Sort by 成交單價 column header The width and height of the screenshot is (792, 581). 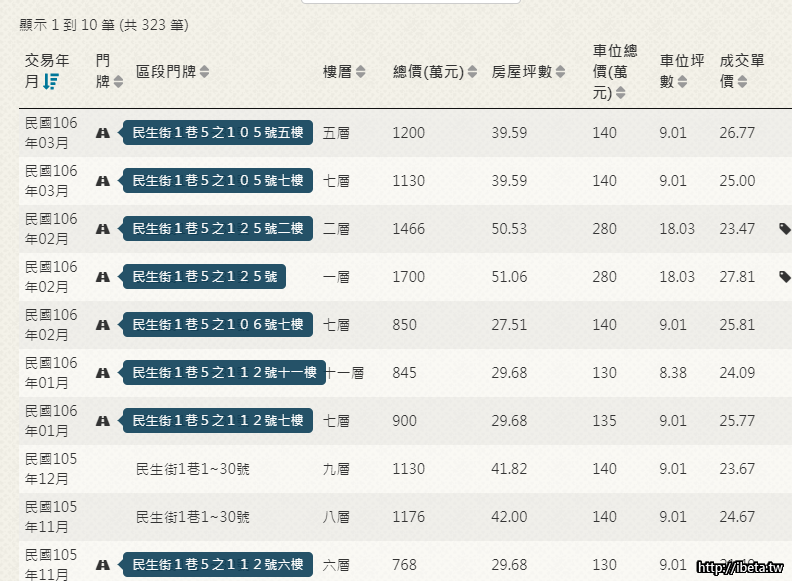click(x=742, y=82)
